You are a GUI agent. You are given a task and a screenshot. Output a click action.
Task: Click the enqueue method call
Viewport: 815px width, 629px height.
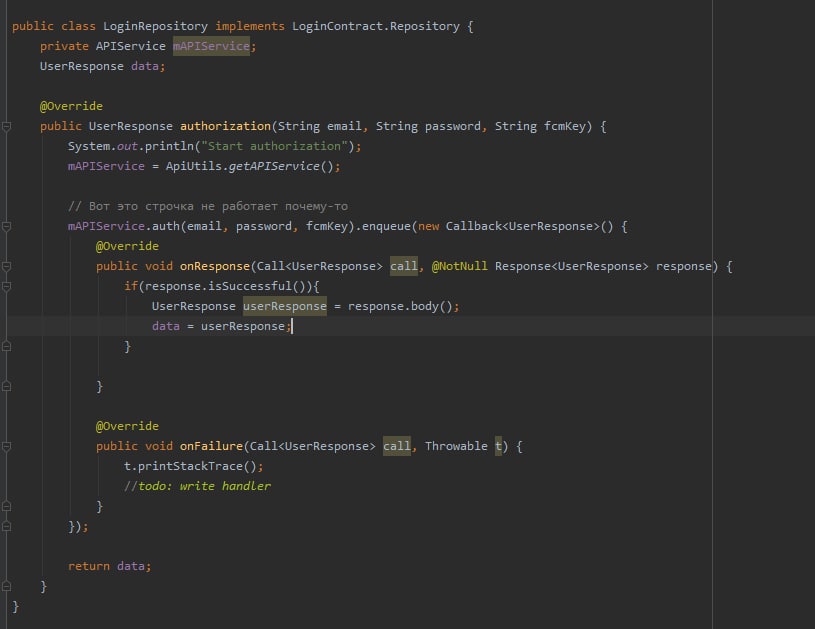pos(386,226)
